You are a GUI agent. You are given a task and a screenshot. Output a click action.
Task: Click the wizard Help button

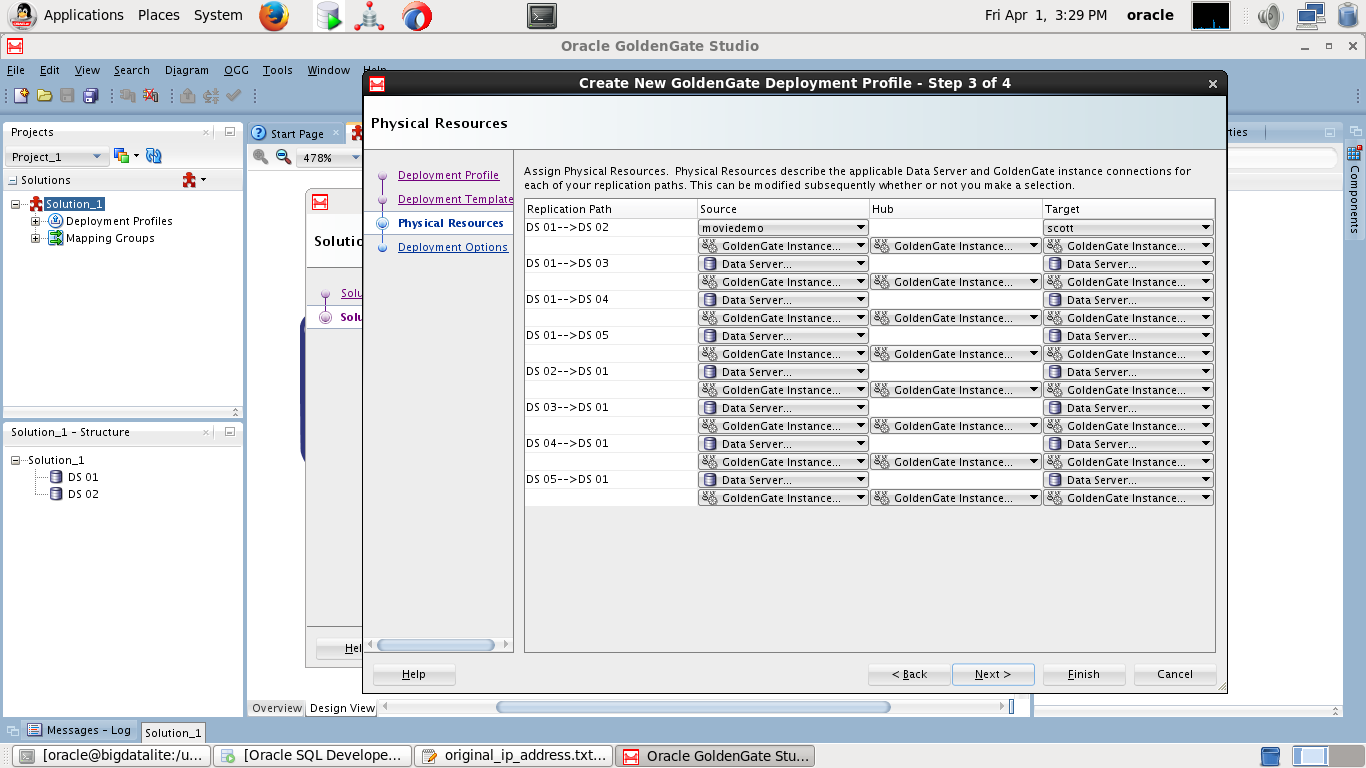pyautogui.click(x=414, y=674)
